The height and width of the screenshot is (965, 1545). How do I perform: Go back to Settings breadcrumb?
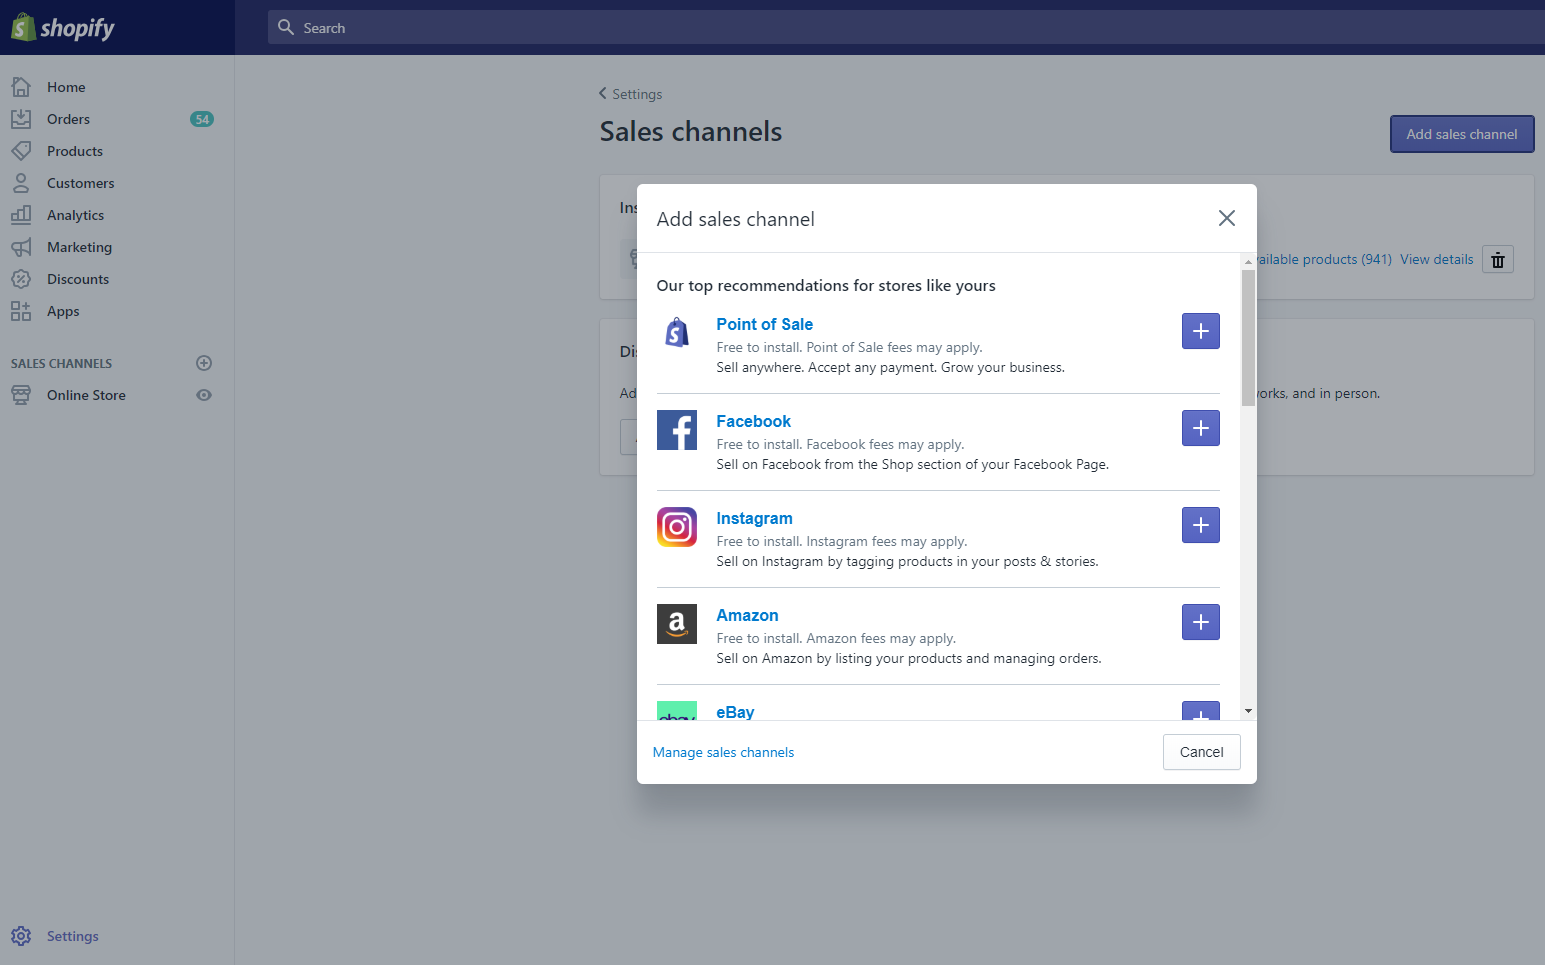tap(630, 94)
